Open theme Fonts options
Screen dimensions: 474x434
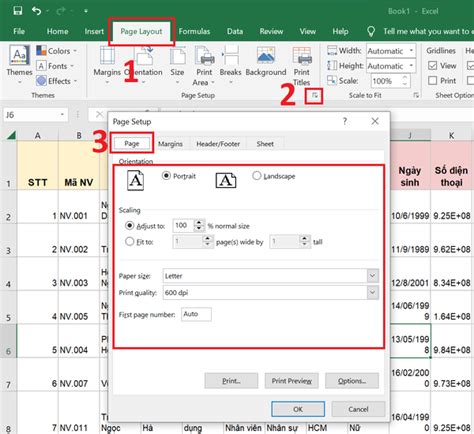55,66
